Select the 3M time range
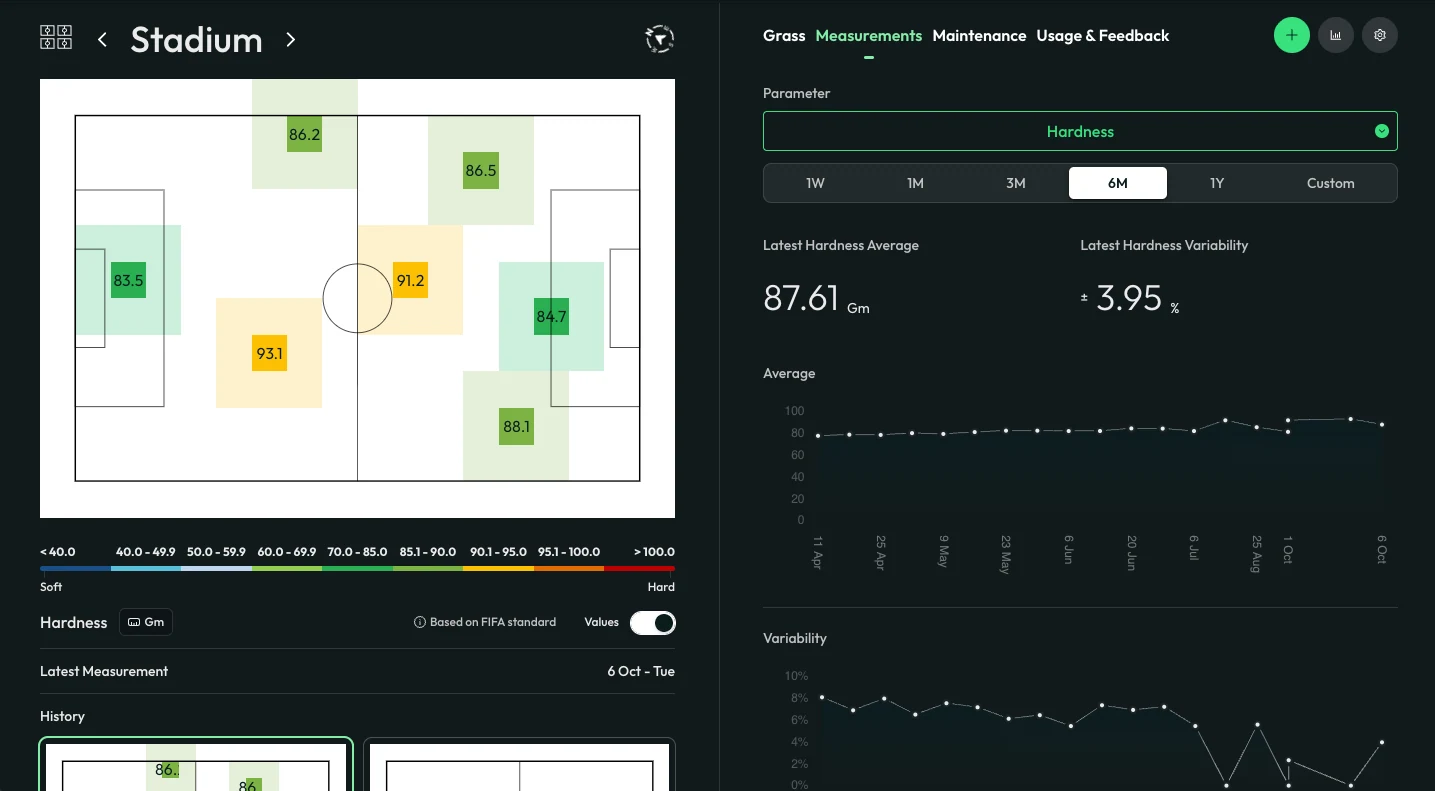Viewport: 1435px width, 791px height. point(1016,183)
